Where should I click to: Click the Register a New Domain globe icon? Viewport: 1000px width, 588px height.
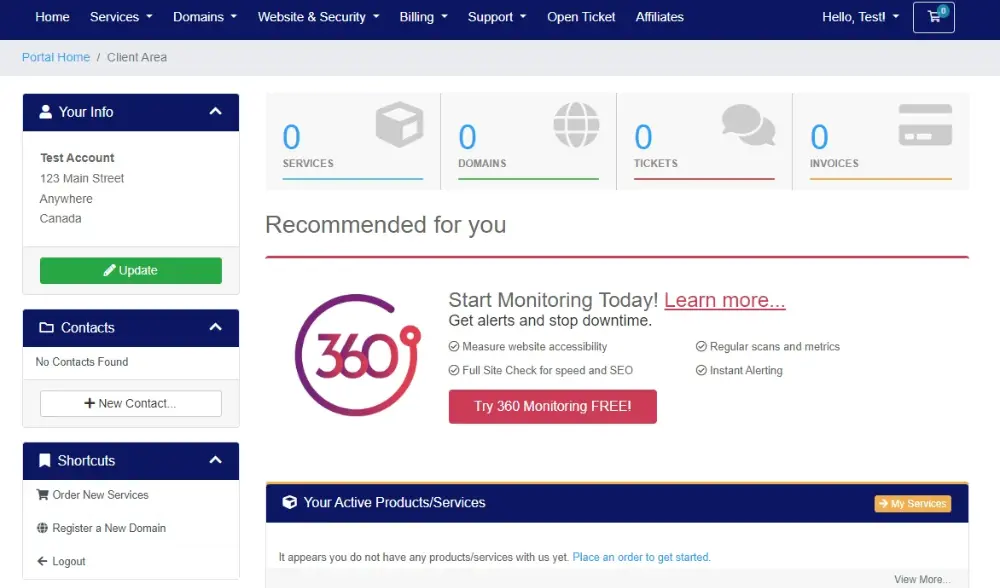(x=42, y=528)
